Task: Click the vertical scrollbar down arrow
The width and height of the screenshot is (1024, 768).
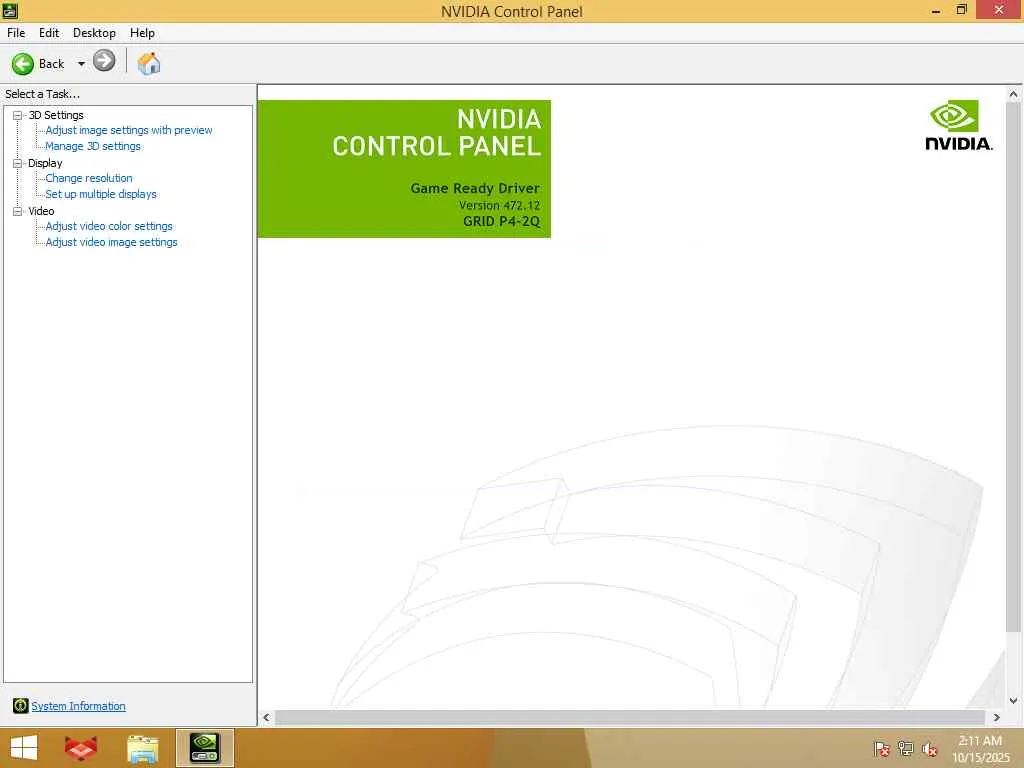Action: click(1014, 701)
